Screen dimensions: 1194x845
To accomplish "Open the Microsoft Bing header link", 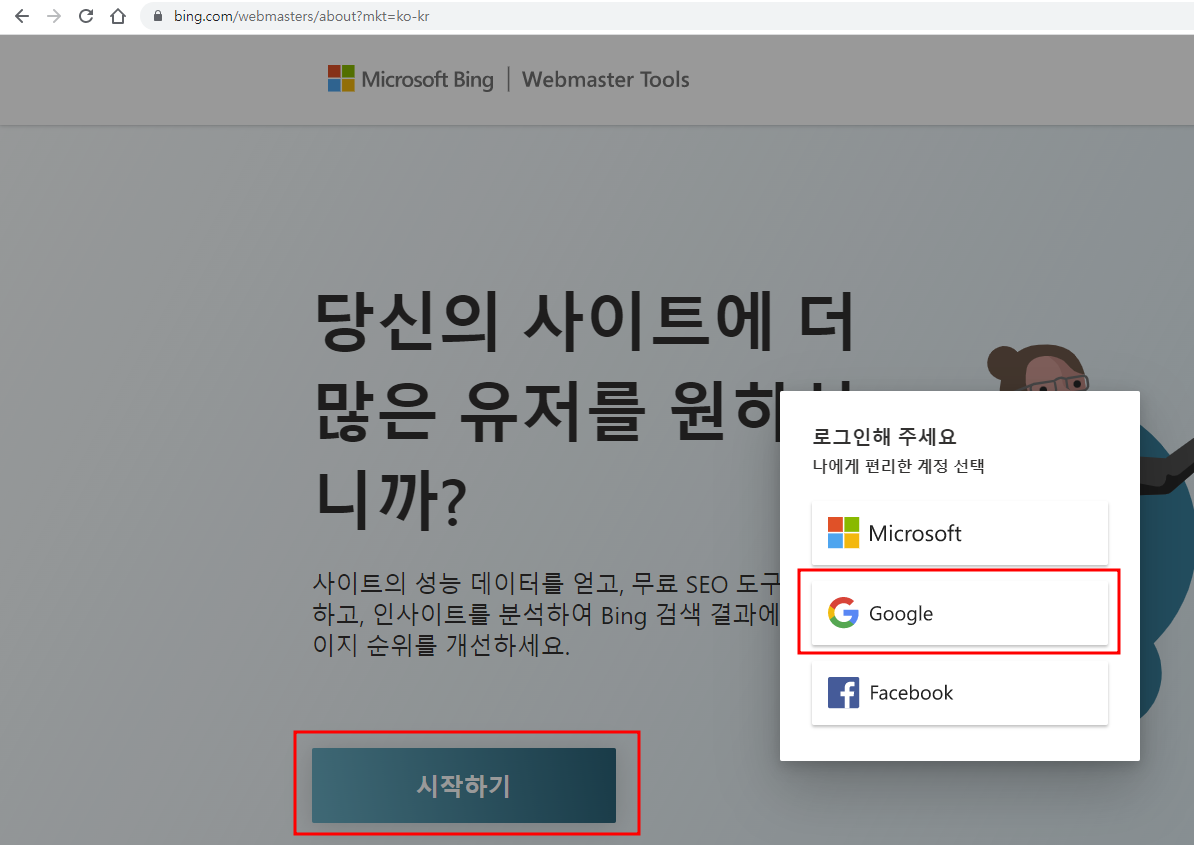I will click(x=427, y=79).
